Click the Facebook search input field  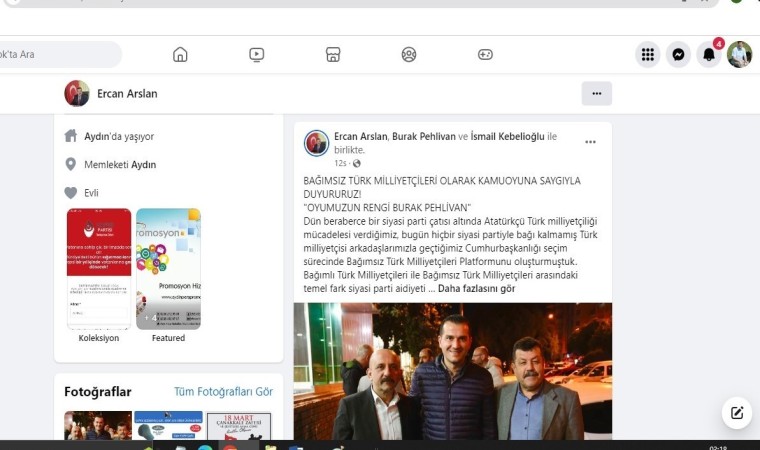point(58,55)
